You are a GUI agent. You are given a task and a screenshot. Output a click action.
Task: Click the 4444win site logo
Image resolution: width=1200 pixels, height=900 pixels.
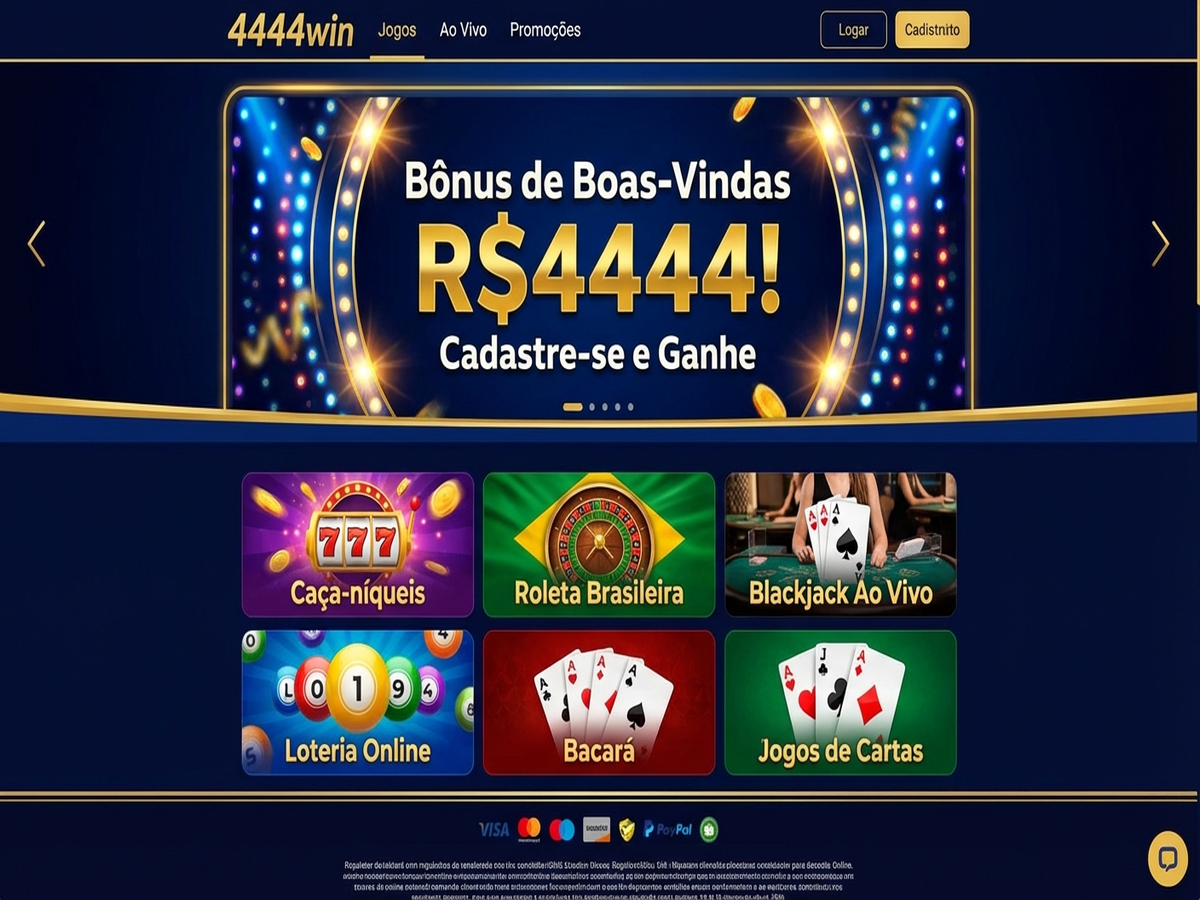(x=291, y=30)
